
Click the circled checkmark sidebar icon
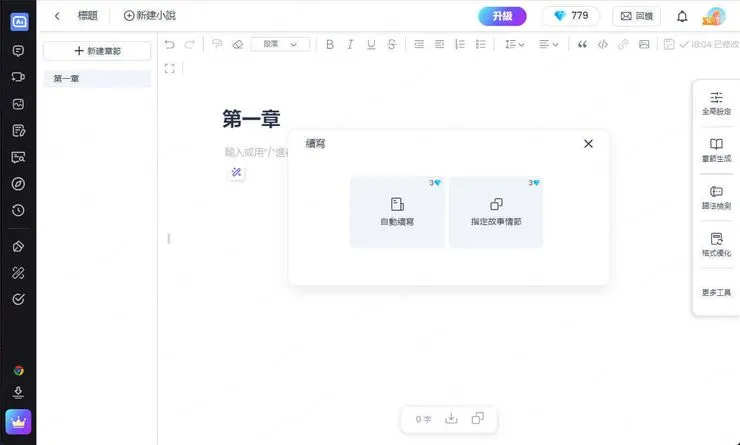(x=18, y=299)
